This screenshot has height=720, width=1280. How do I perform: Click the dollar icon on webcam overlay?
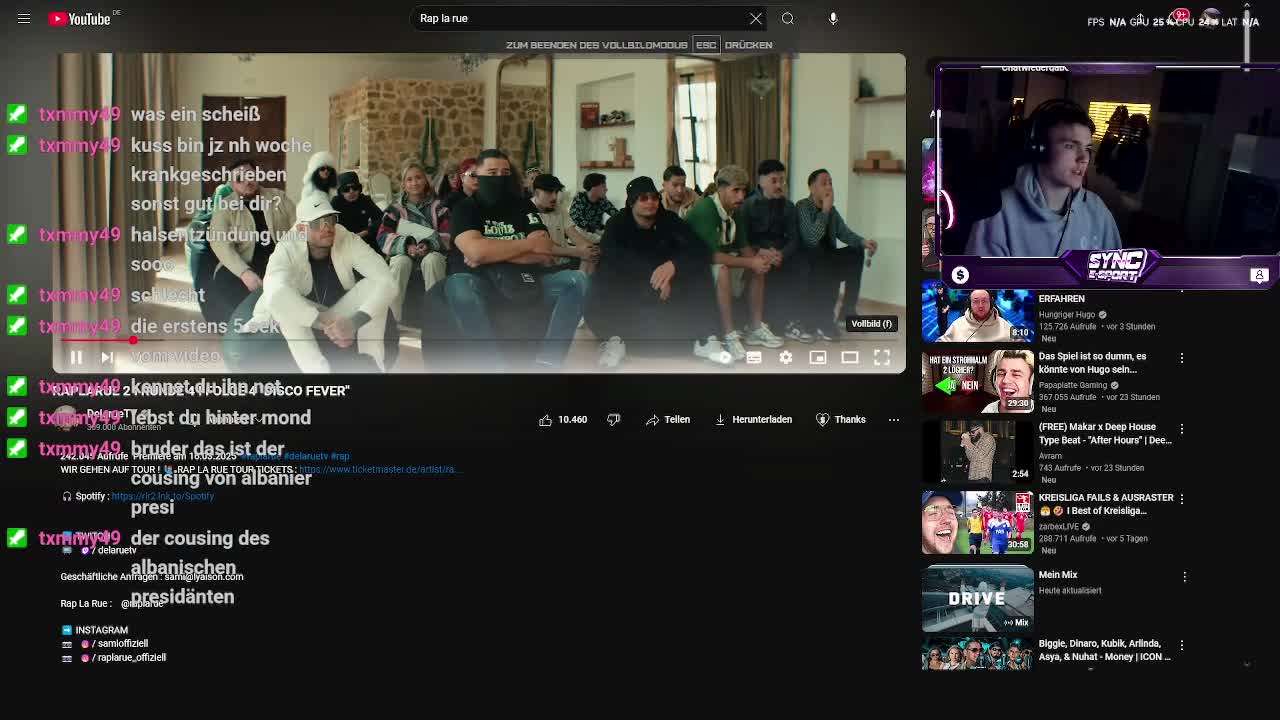[x=960, y=275]
